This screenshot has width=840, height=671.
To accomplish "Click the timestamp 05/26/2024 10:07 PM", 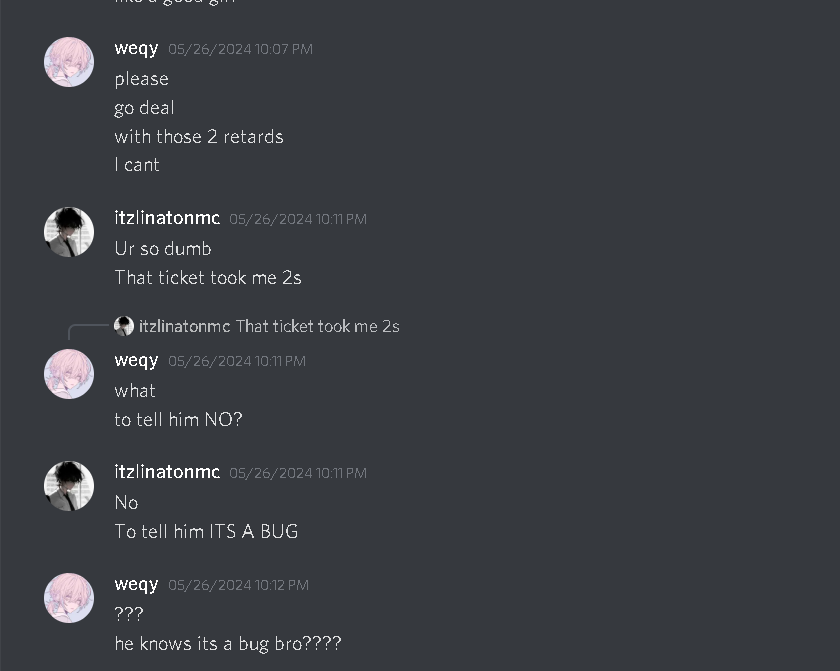I will point(241,49).
